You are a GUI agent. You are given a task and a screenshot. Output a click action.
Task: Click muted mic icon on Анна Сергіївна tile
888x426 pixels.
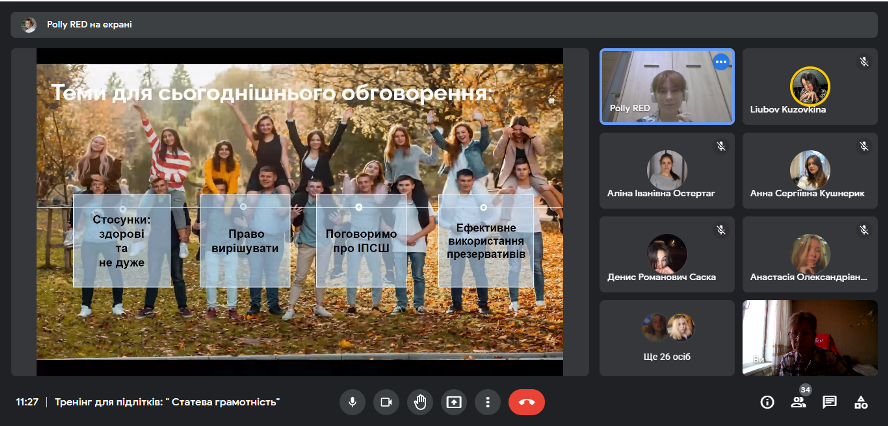pyautogui.click(x=864, y=146)
